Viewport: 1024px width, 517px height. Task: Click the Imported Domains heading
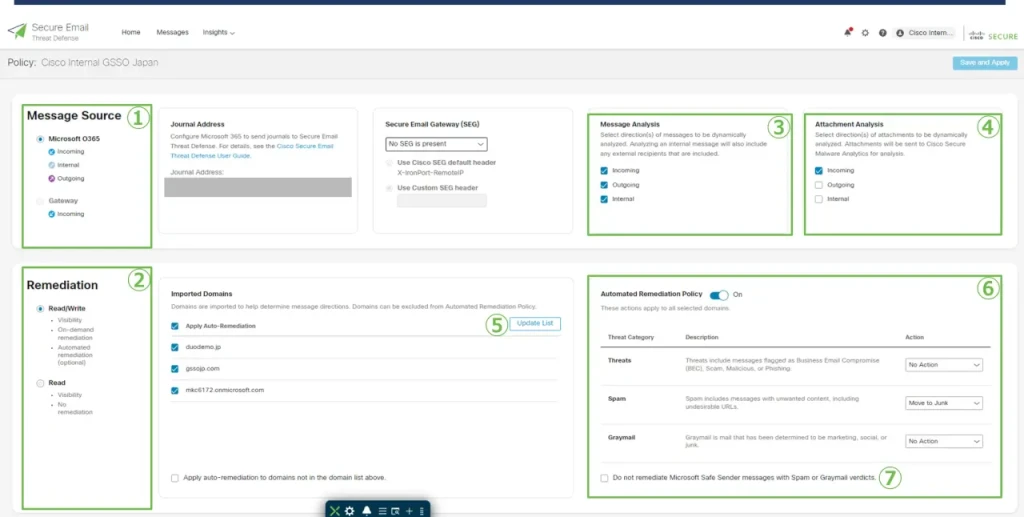[202, 294]
